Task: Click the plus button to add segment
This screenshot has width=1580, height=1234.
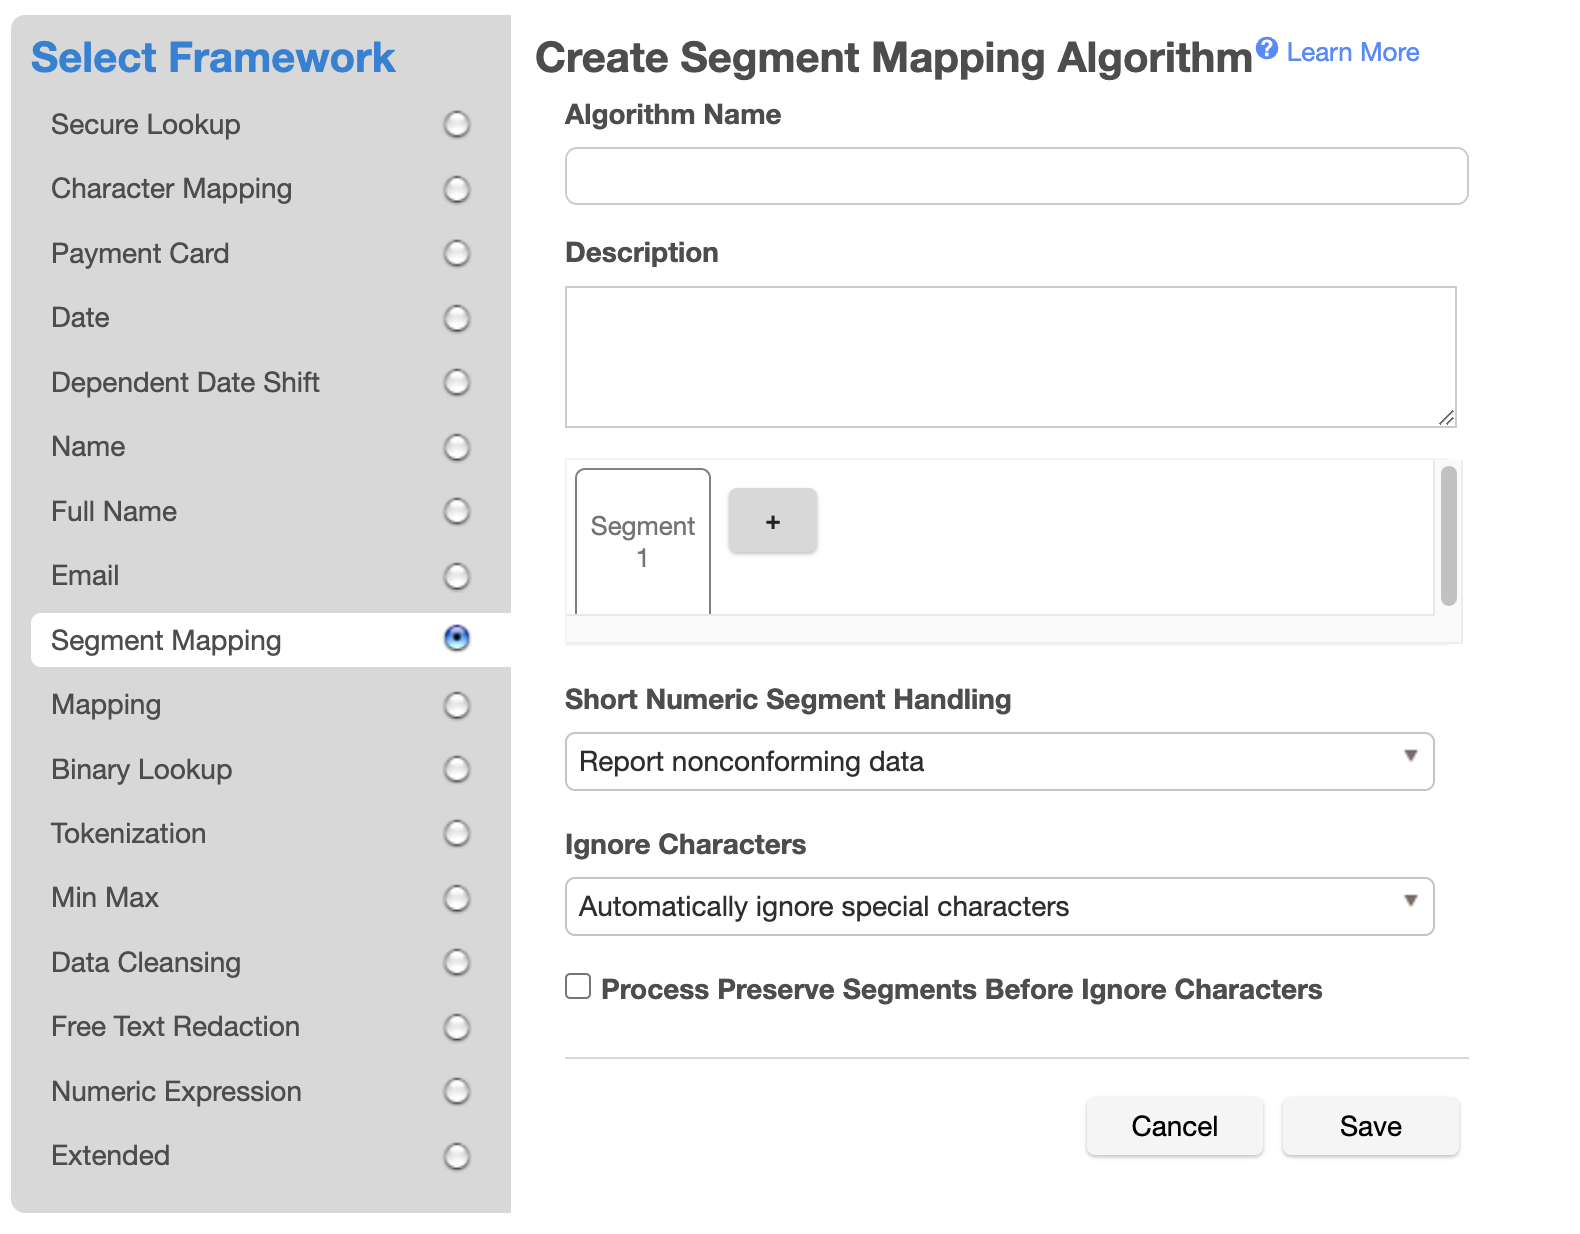Action: [x=772, y=521]
